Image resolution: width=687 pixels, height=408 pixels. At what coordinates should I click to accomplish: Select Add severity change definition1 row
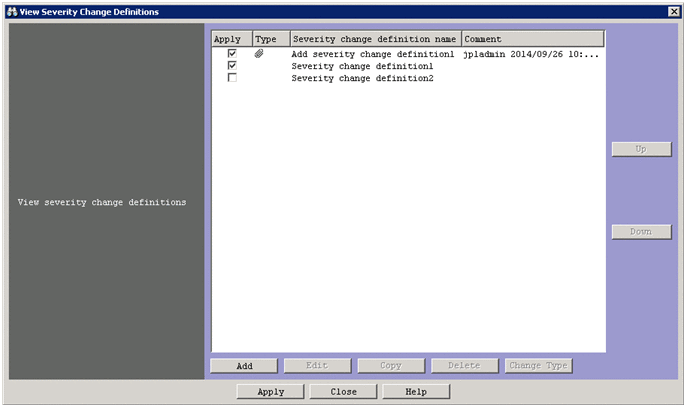point(372,54)
